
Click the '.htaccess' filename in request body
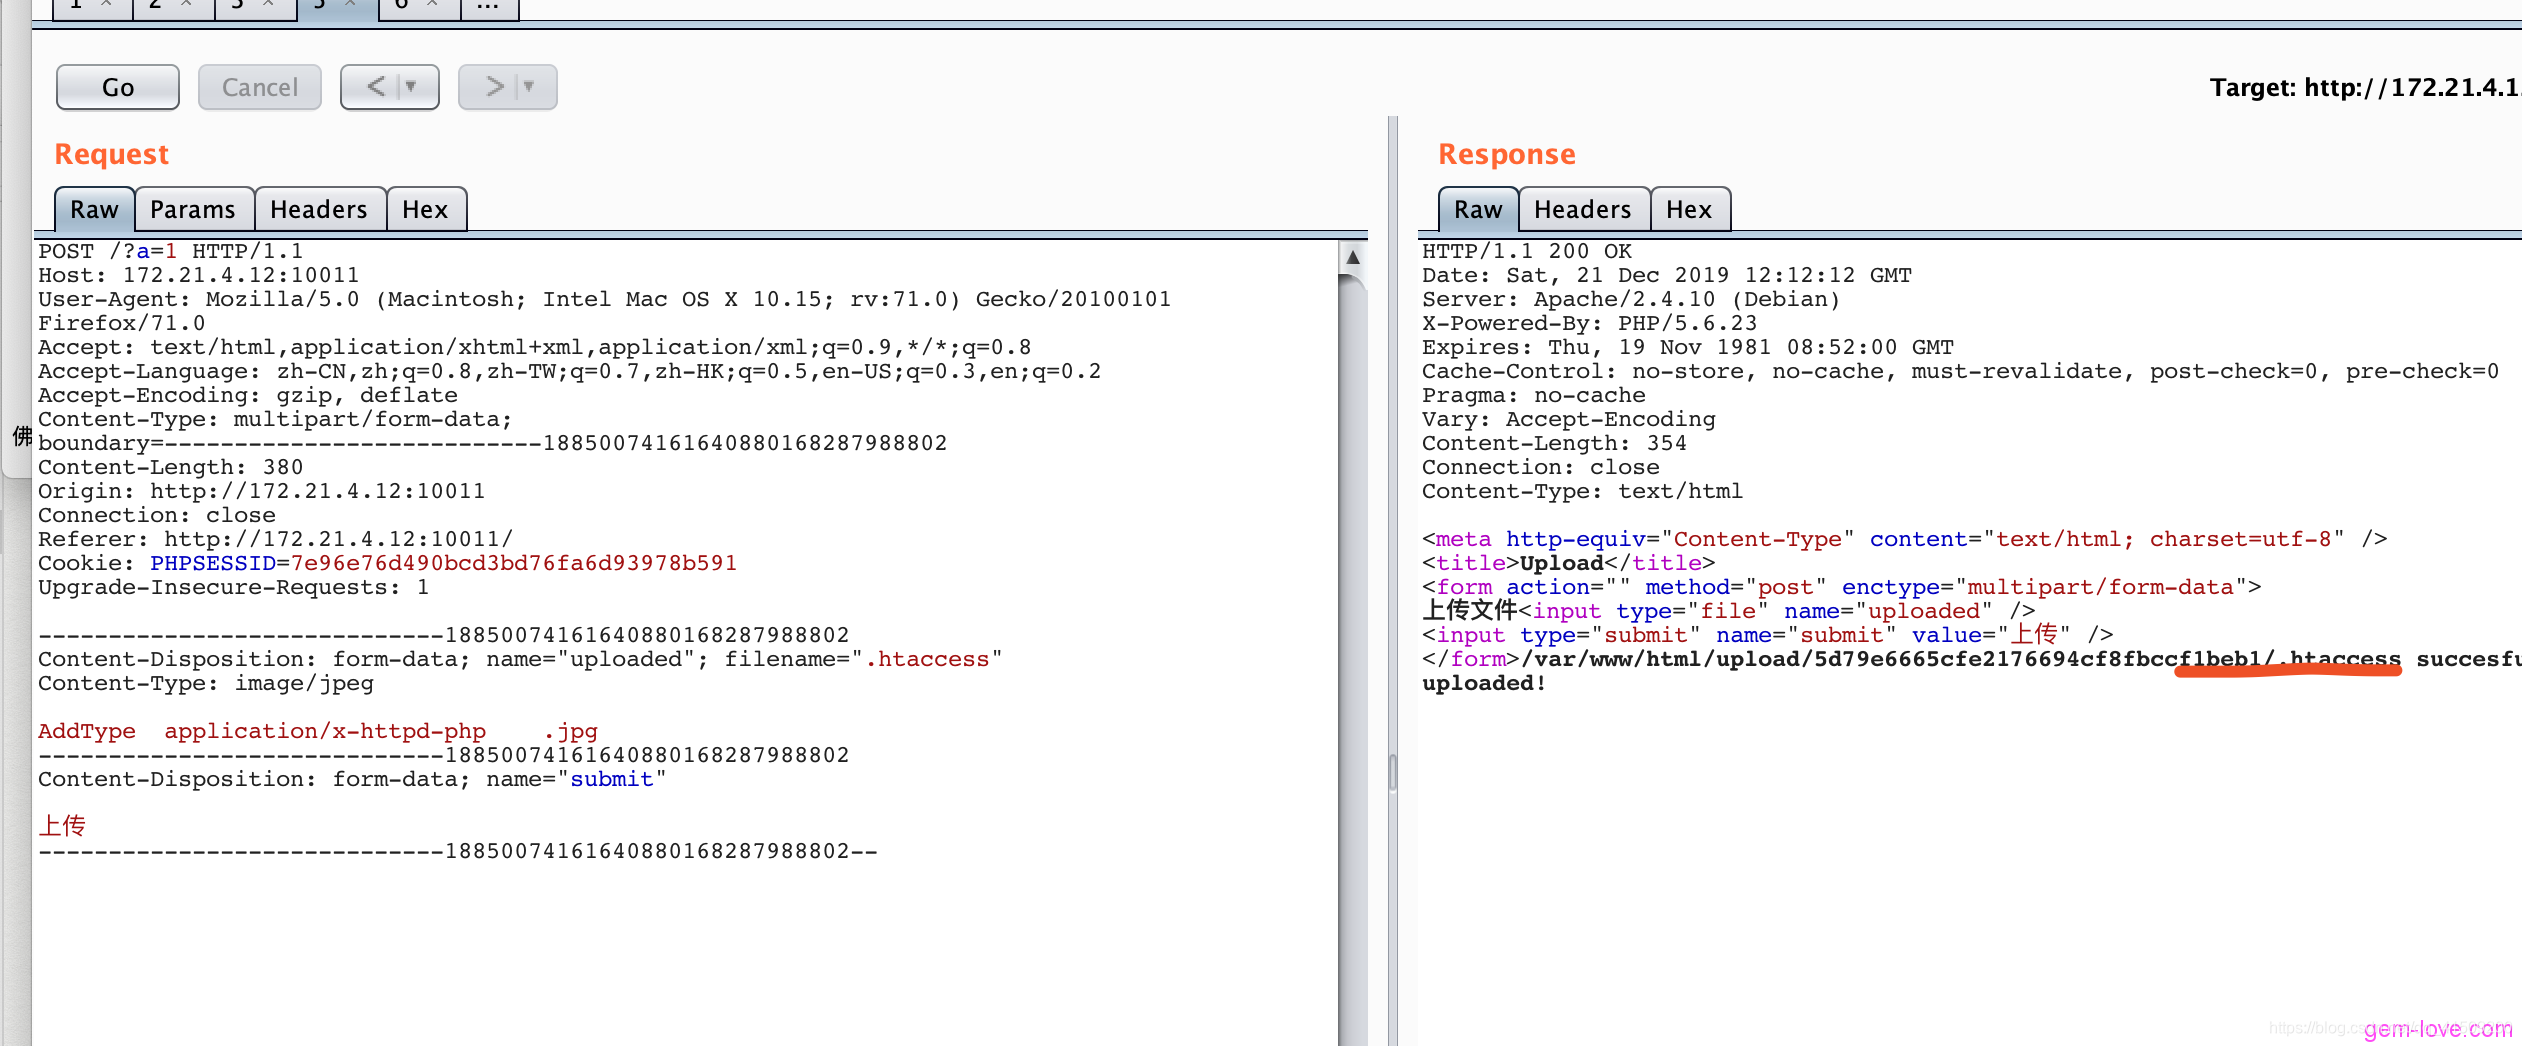click(x=927, y=659)
